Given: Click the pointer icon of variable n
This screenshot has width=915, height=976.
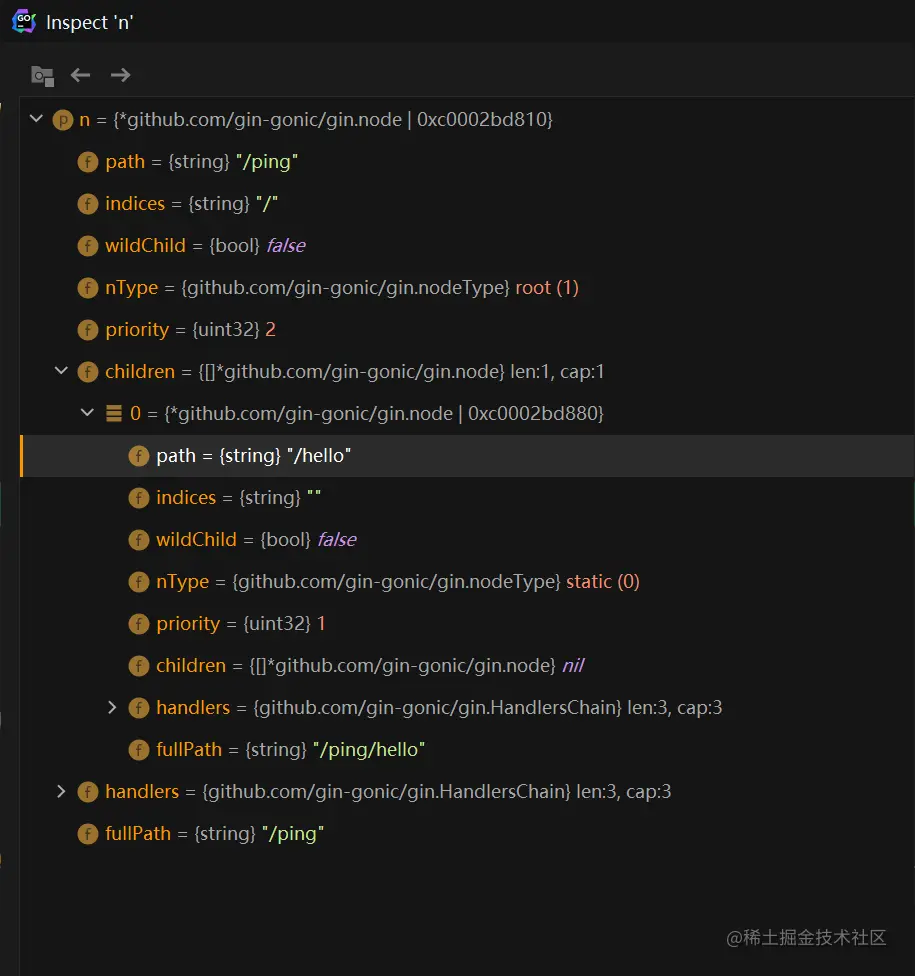Looking at the screenshot, I should click(63, 120).
